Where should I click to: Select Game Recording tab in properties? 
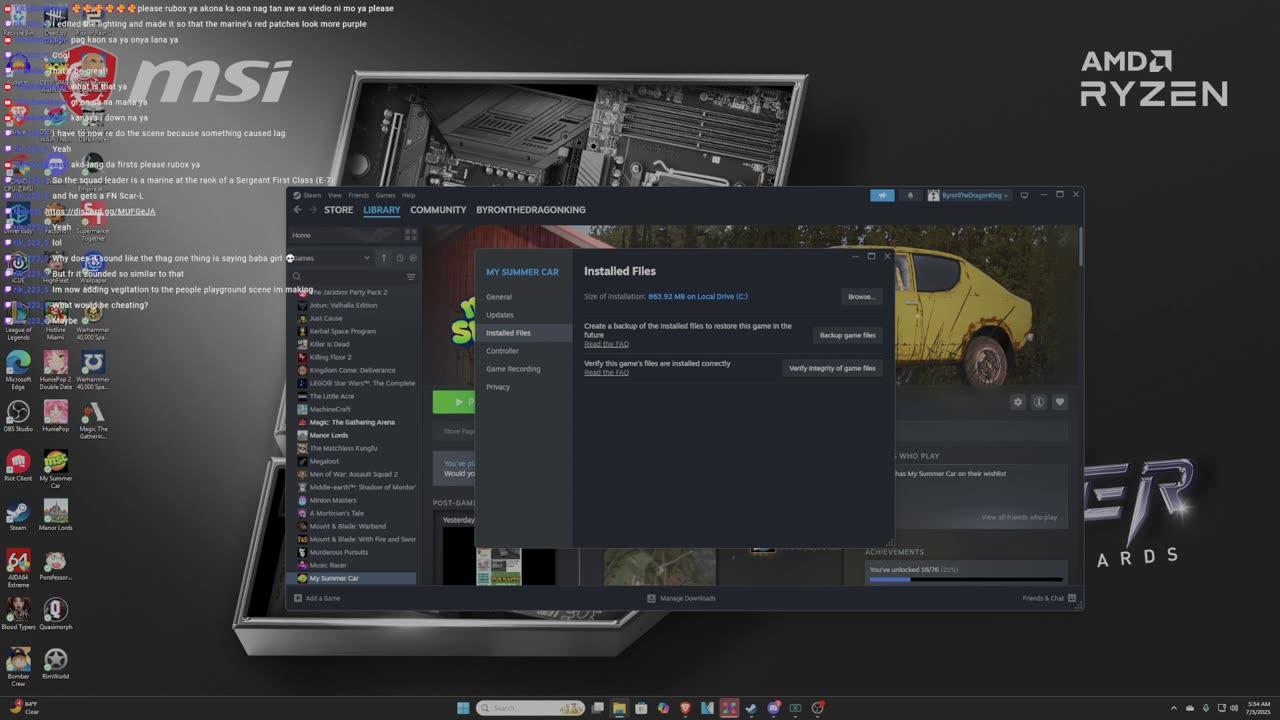click(x=513, y=369)
